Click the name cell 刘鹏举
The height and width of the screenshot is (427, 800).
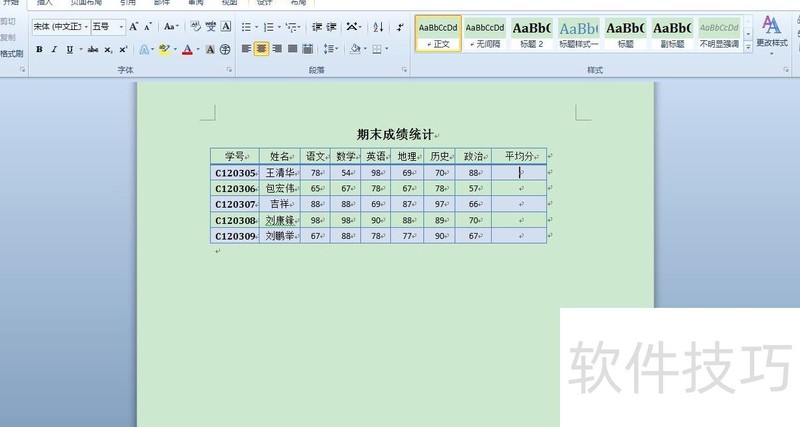(x=280, y=236)
